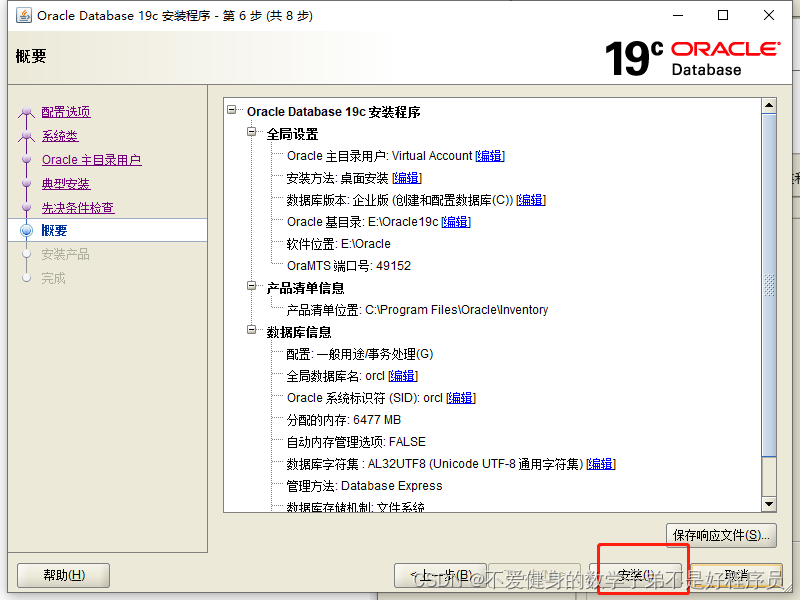This screenshot has height=600, width=800.
Task: Maximize the Oracle installer window
Action: pyautogui.click(x=723, y=15)
